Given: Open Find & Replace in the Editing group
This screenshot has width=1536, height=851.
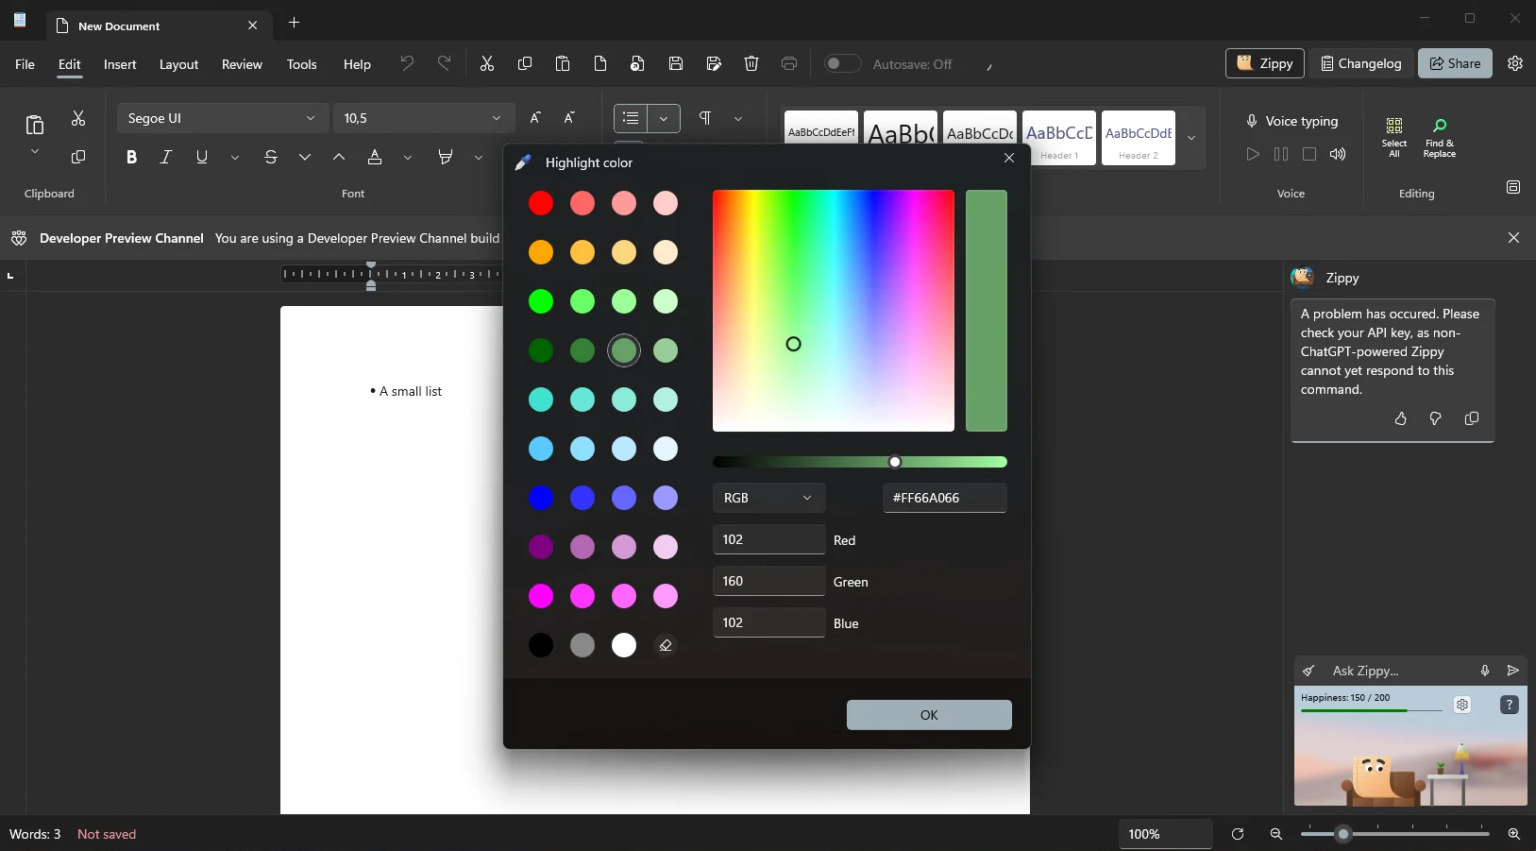Looking at the screenshot, I should coord(1439,130).
